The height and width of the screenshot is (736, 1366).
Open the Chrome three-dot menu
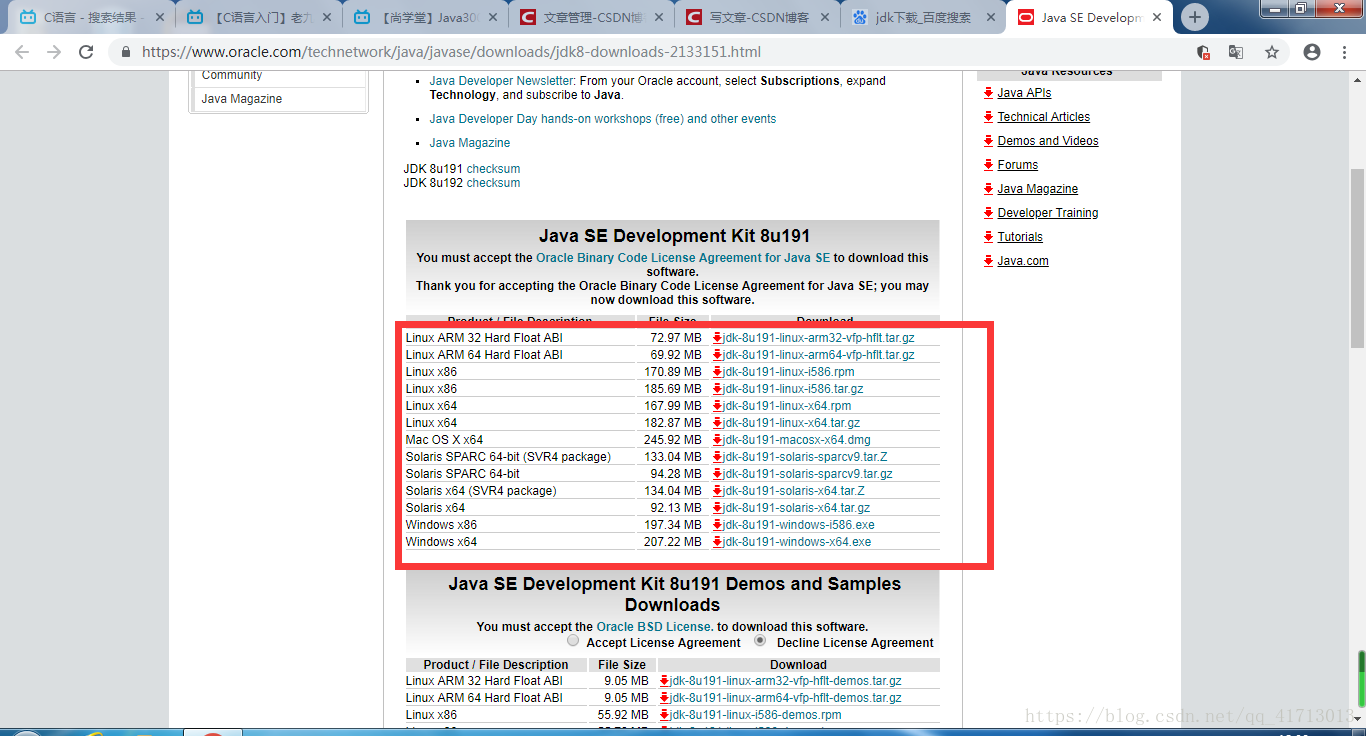tap(1345, 52)
